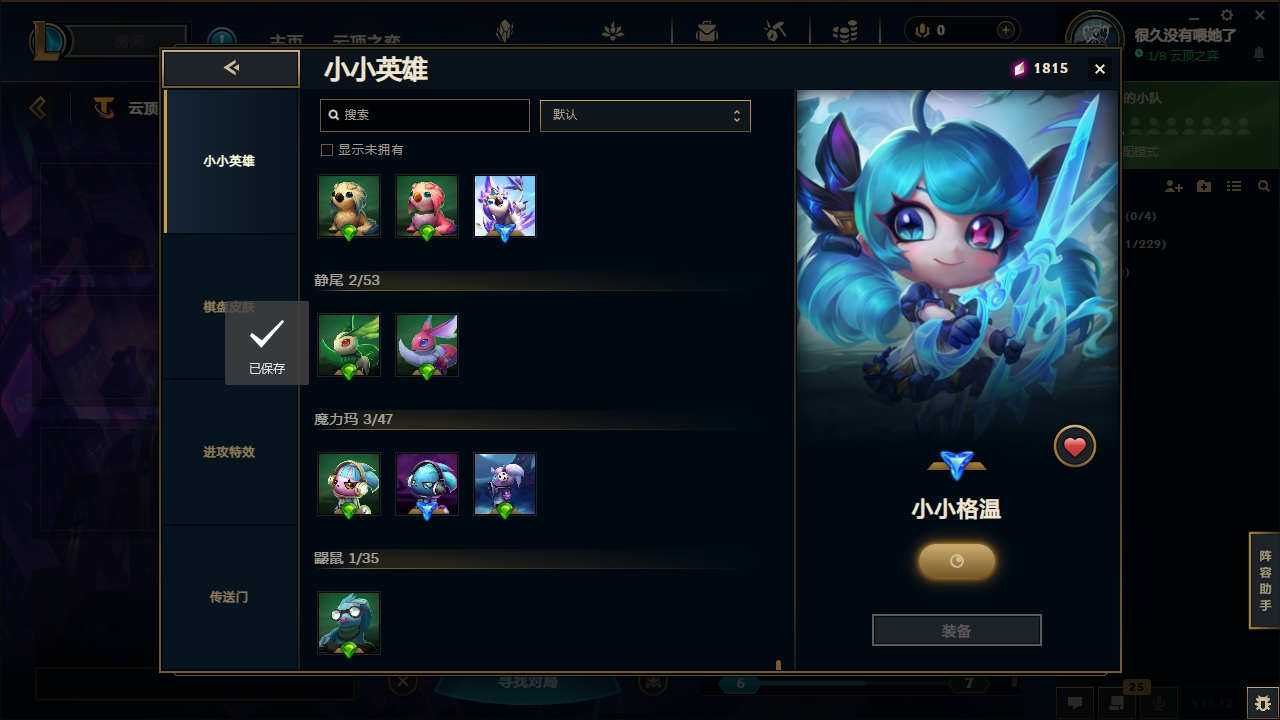Open the 棋盘皮肤 tab
The image size is (1280, 720).
230,307
